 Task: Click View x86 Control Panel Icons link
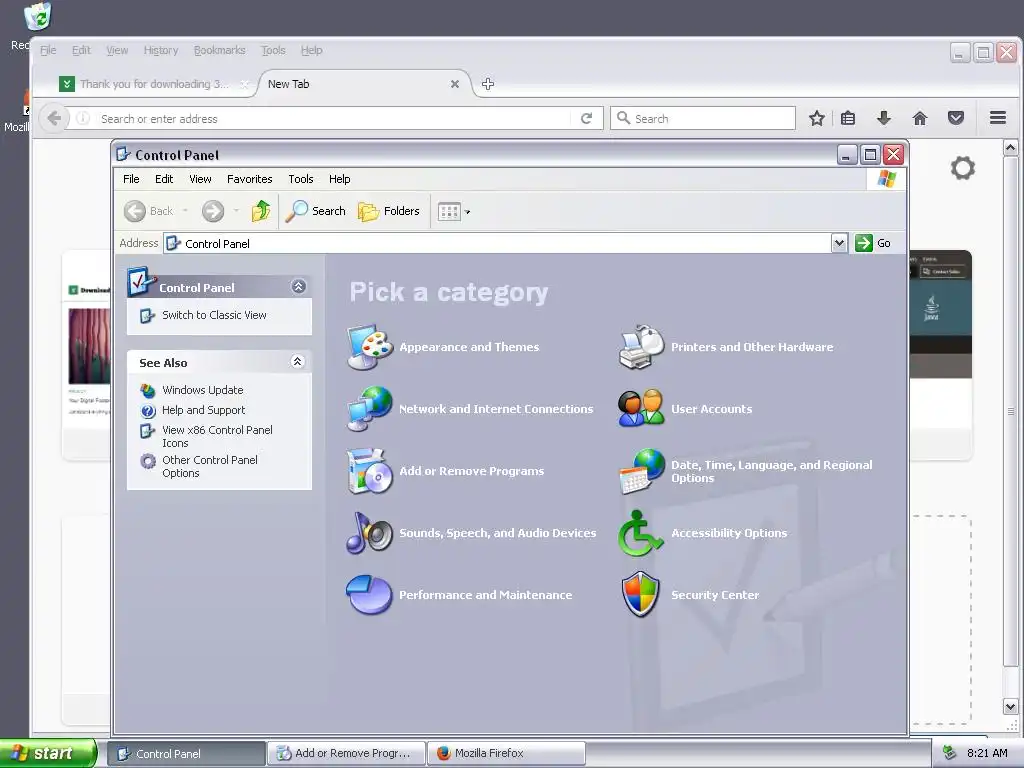point(217,436)
